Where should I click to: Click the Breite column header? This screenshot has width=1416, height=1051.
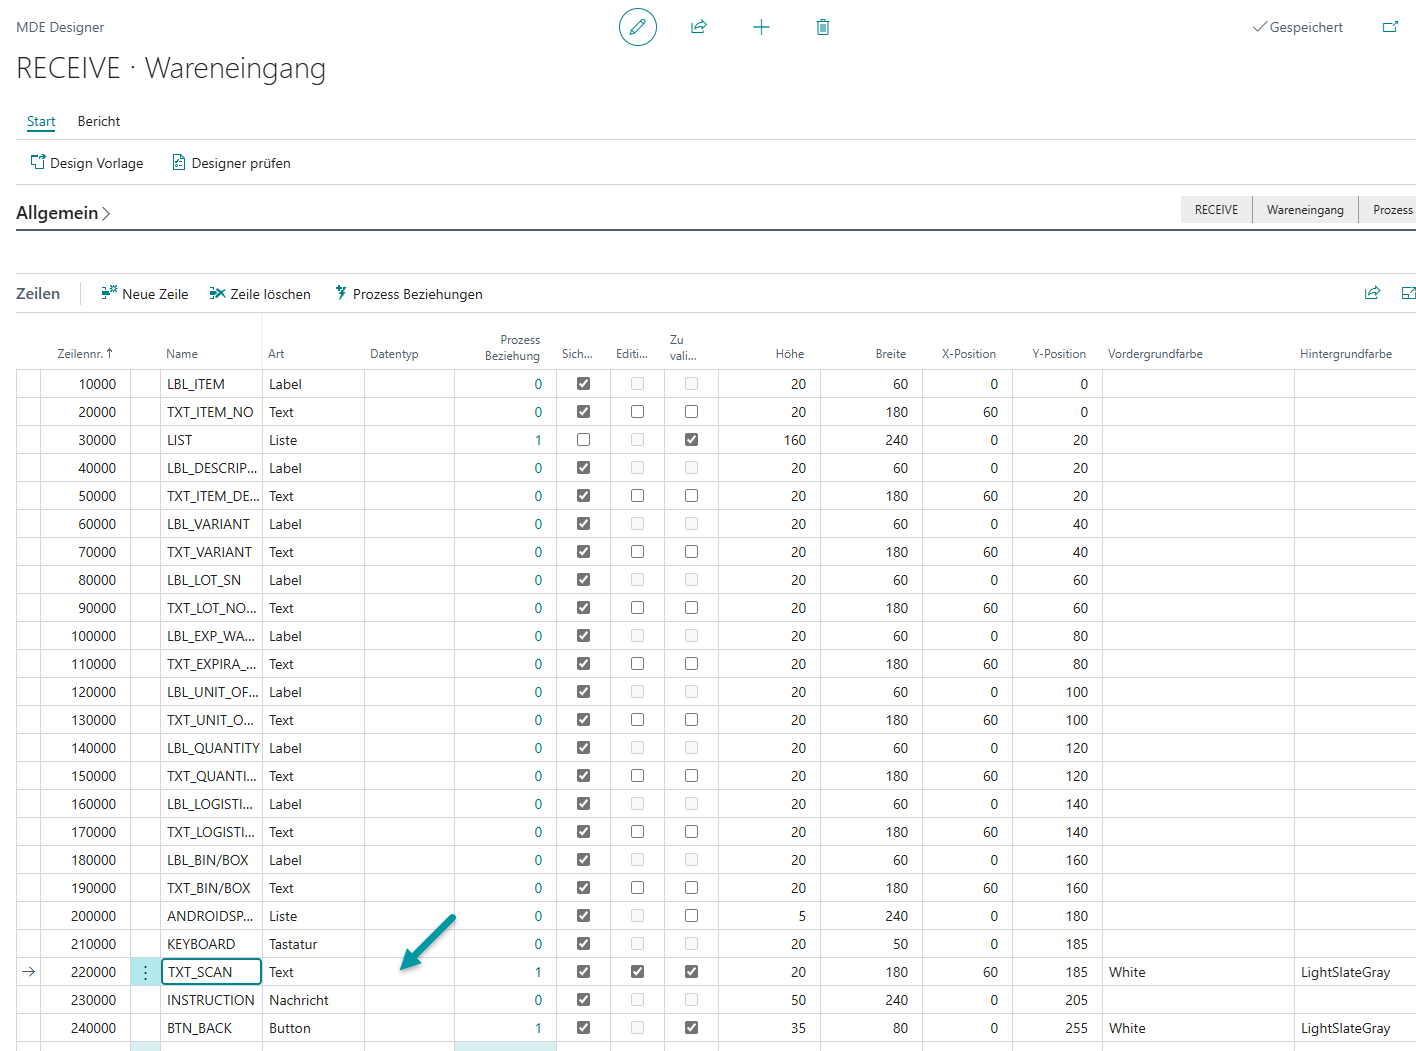890,354
